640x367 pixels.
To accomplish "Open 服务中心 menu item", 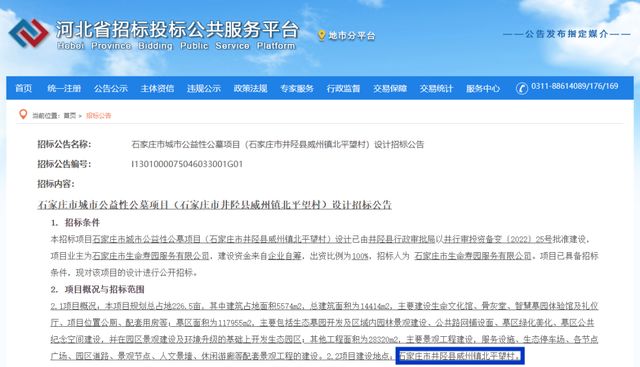I will [x=483, y=88].
